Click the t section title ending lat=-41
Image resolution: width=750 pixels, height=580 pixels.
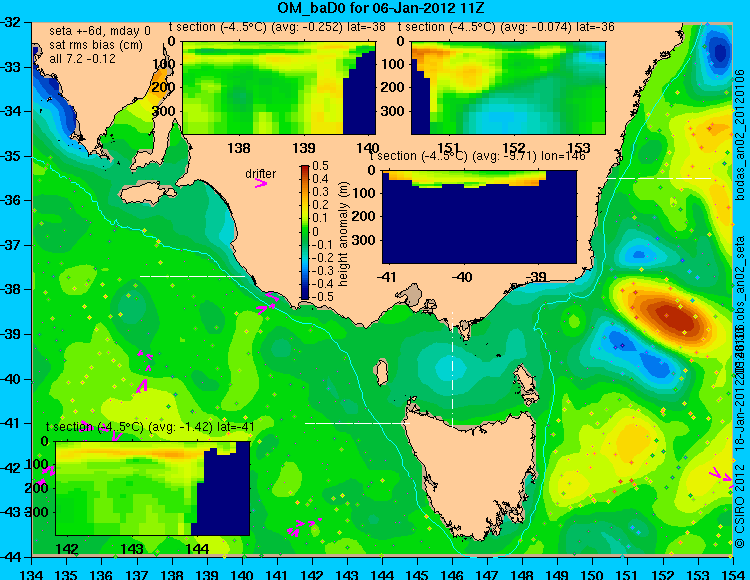coord(150,427)
